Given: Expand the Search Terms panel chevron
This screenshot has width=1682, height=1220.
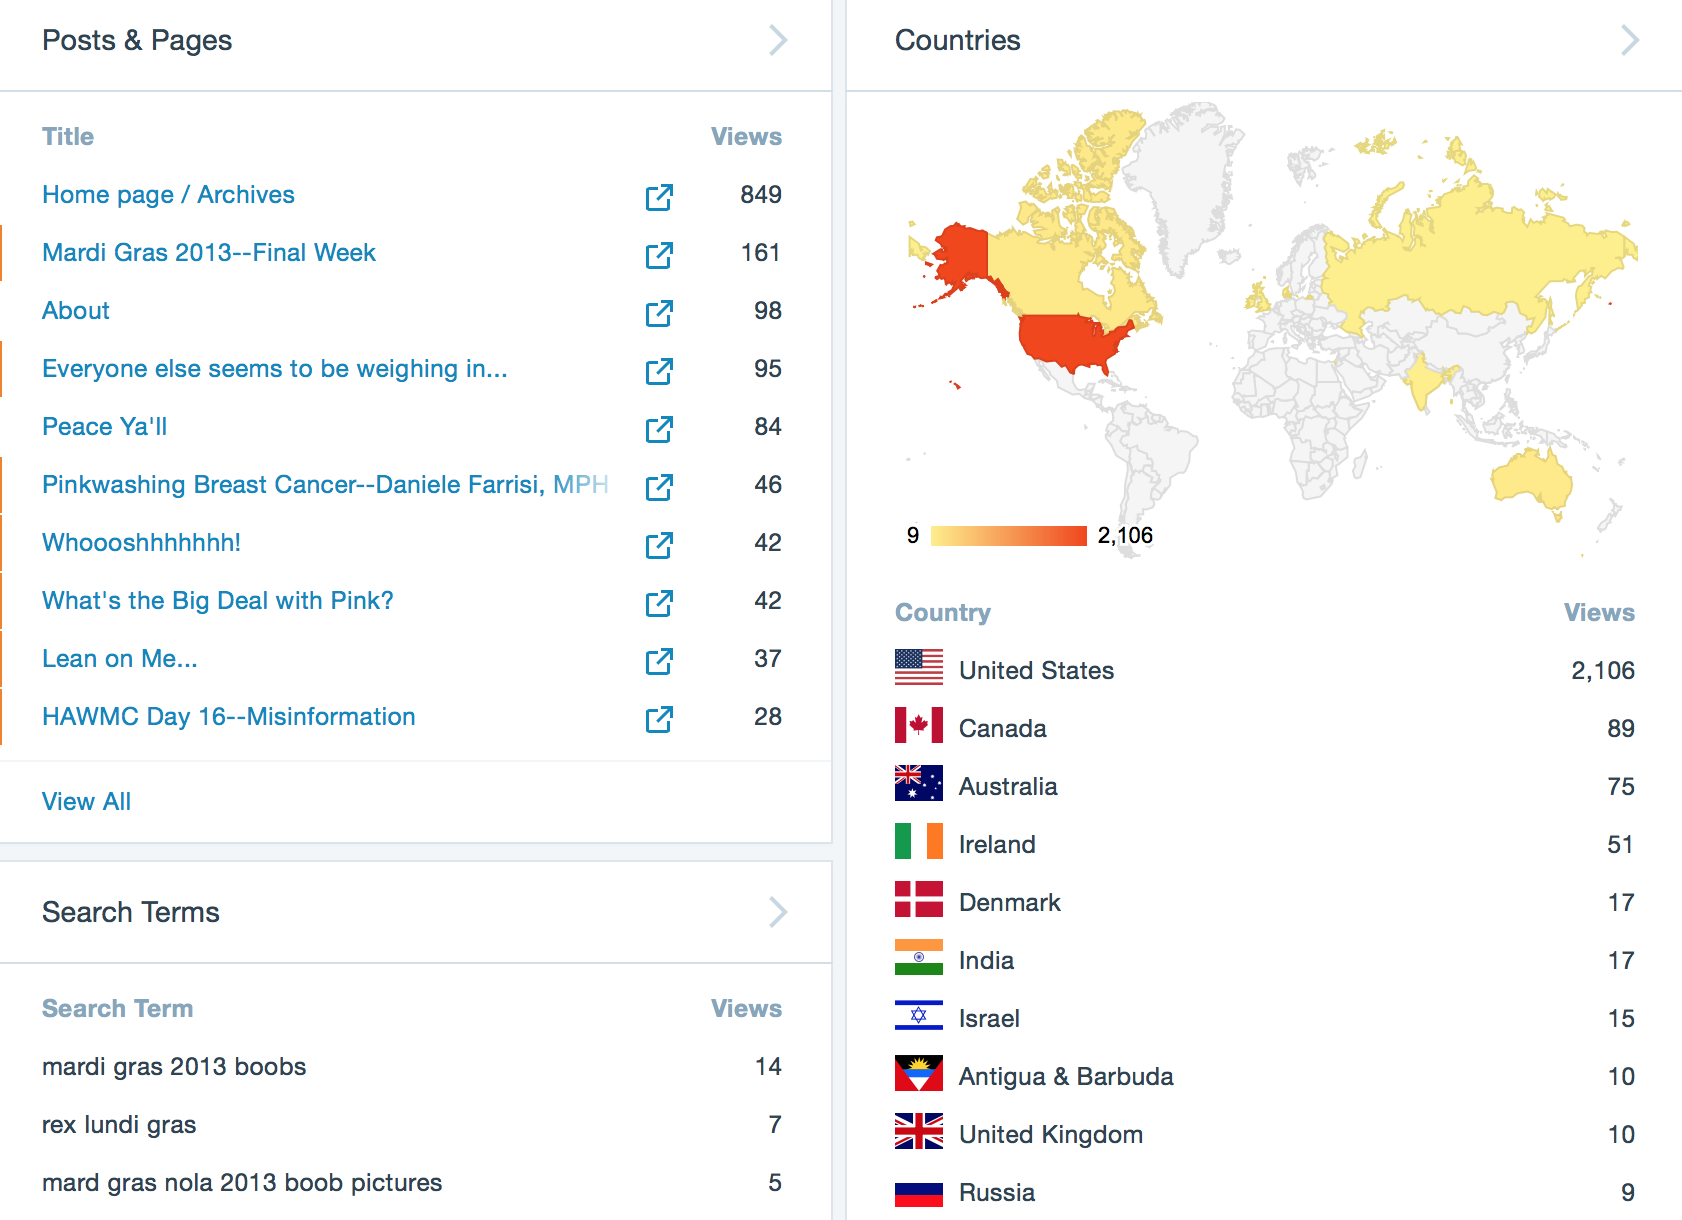Looking at the screenshot, I should [x=778, y=912].
